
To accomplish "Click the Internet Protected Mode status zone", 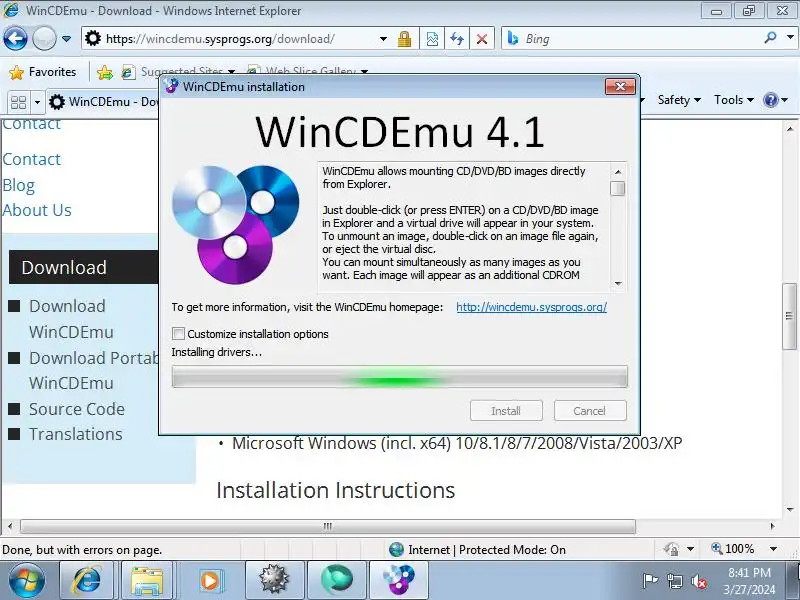I will (477, 549).
